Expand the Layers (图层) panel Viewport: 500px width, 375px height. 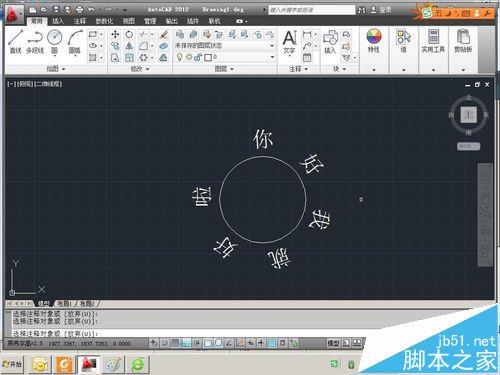[224, 69]
